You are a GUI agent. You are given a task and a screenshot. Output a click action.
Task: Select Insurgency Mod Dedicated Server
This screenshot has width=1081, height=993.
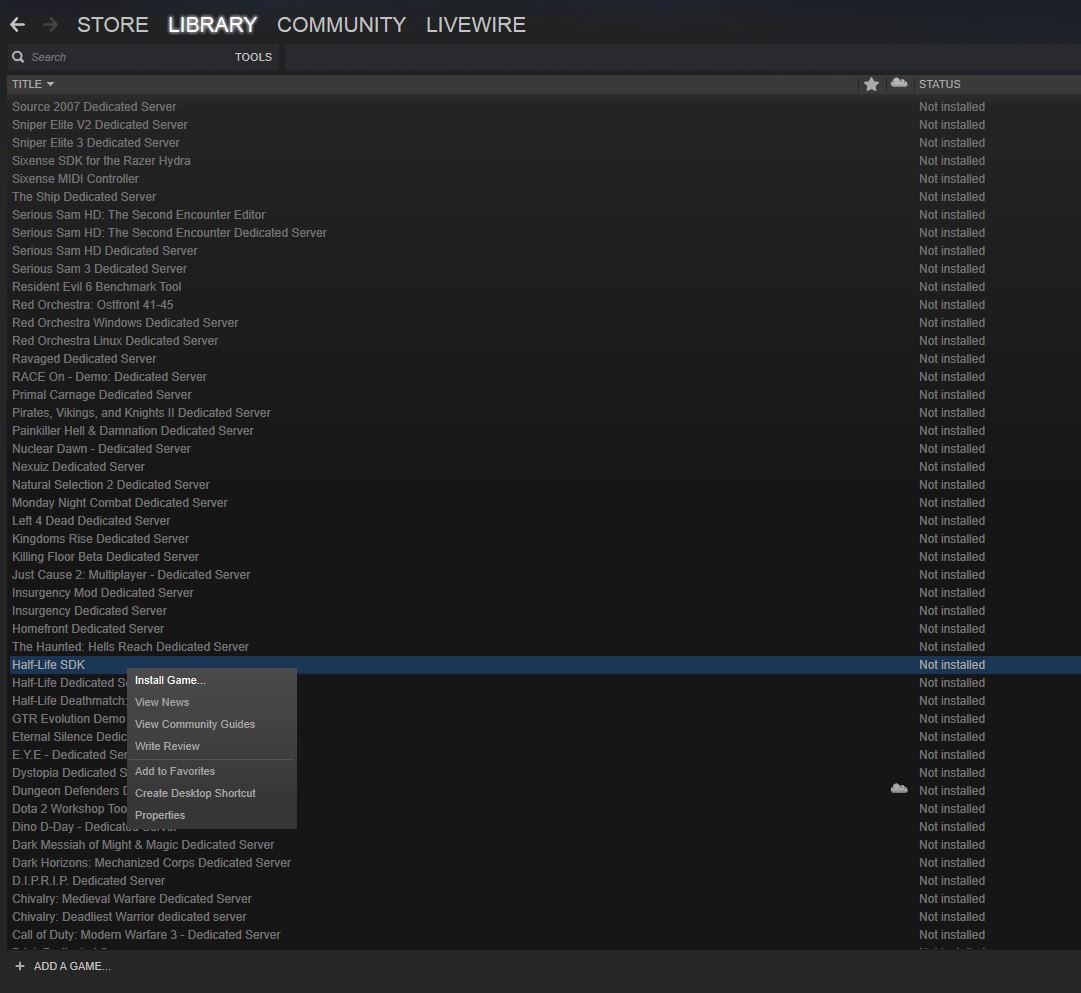pyautogui.click(x=544, y=592)
